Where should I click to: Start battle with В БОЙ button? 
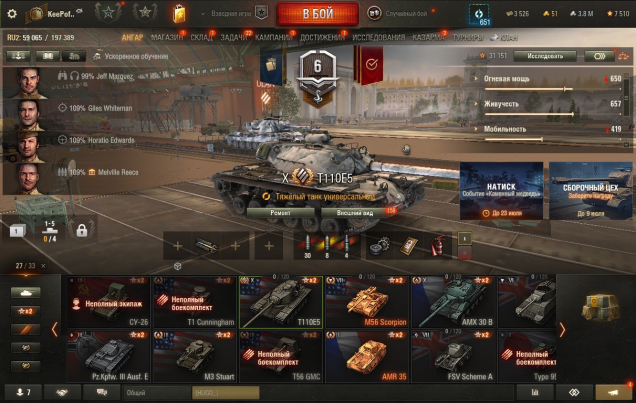(x=318, y=13)
